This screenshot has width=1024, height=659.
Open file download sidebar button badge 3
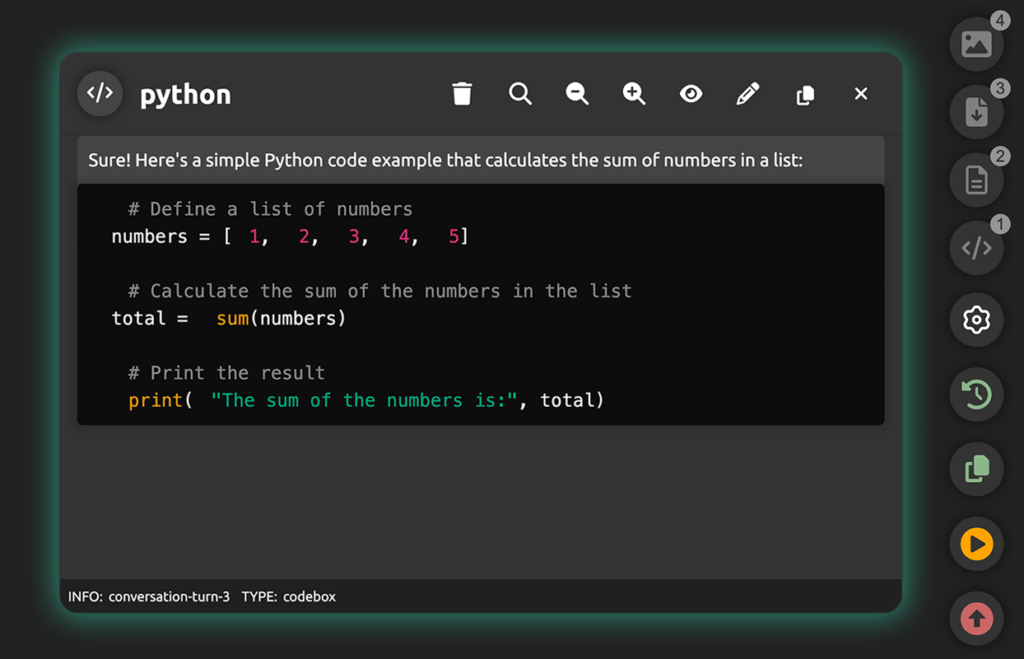click(976, 112)
